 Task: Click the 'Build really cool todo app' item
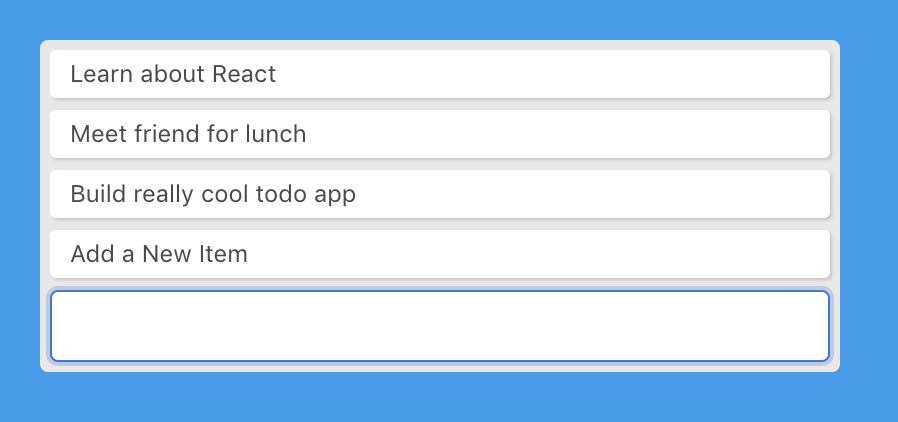coord(440,194)
